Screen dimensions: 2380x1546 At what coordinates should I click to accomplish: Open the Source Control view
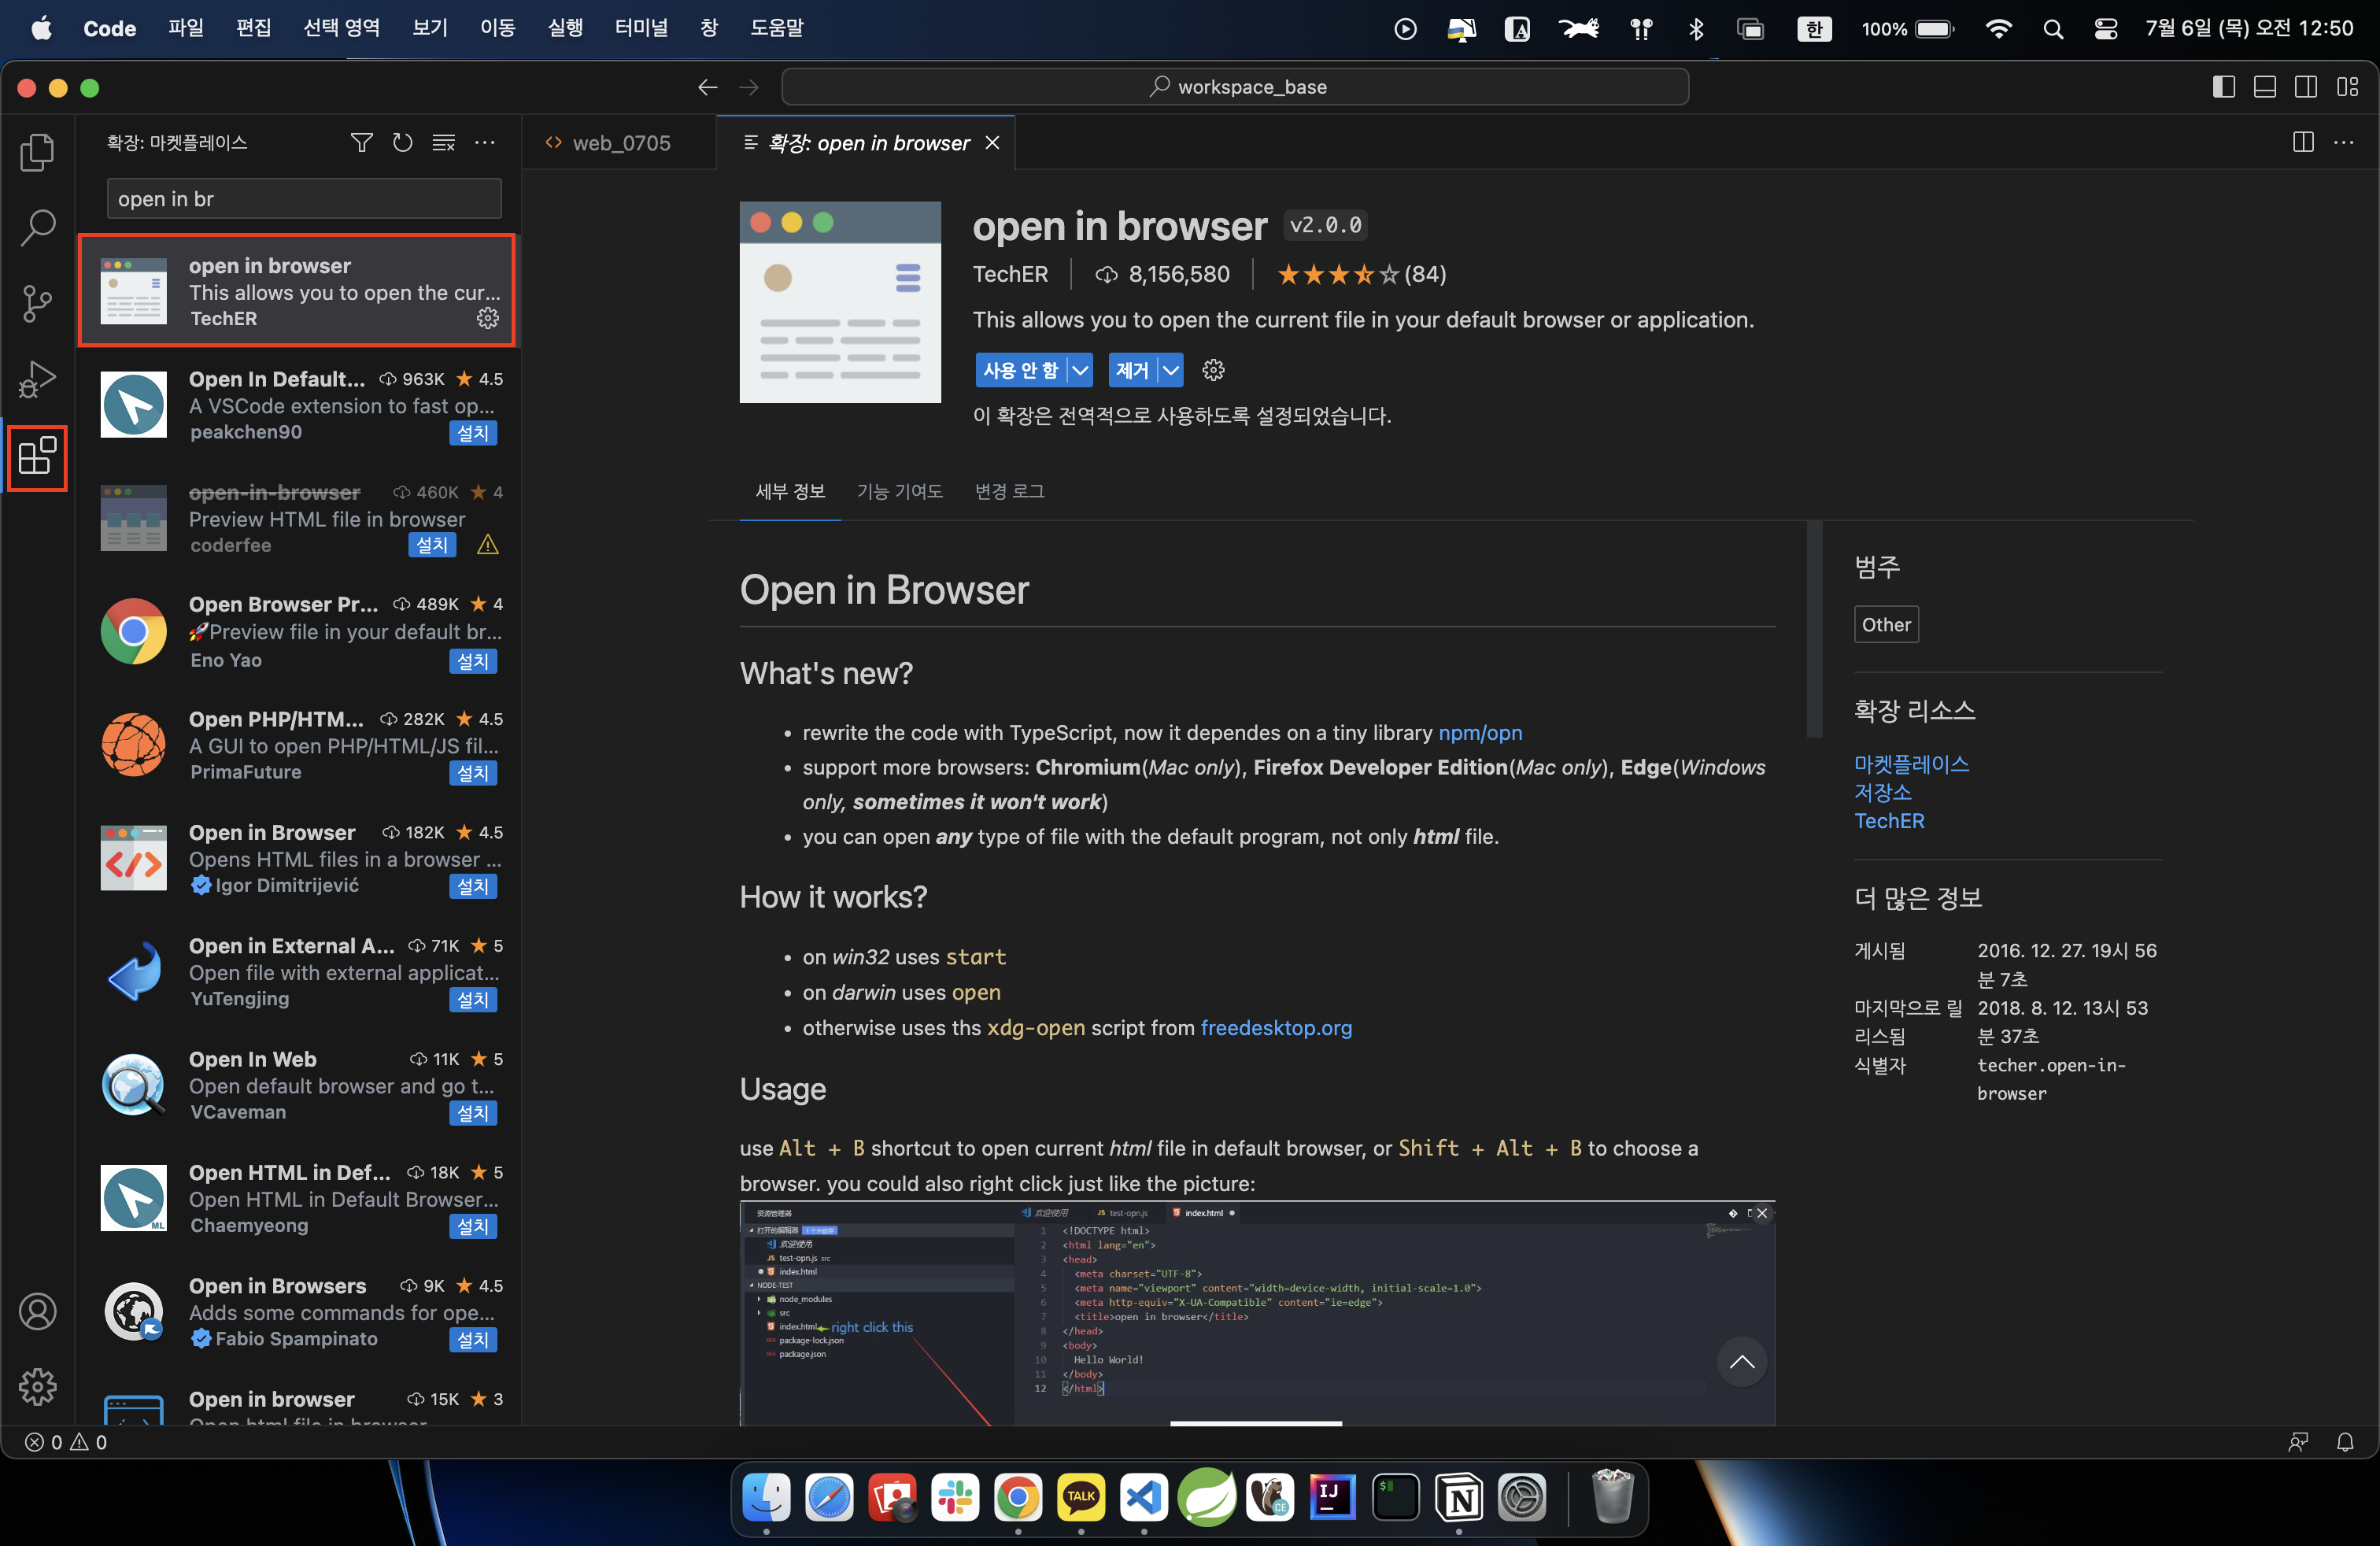coord(37,303)
